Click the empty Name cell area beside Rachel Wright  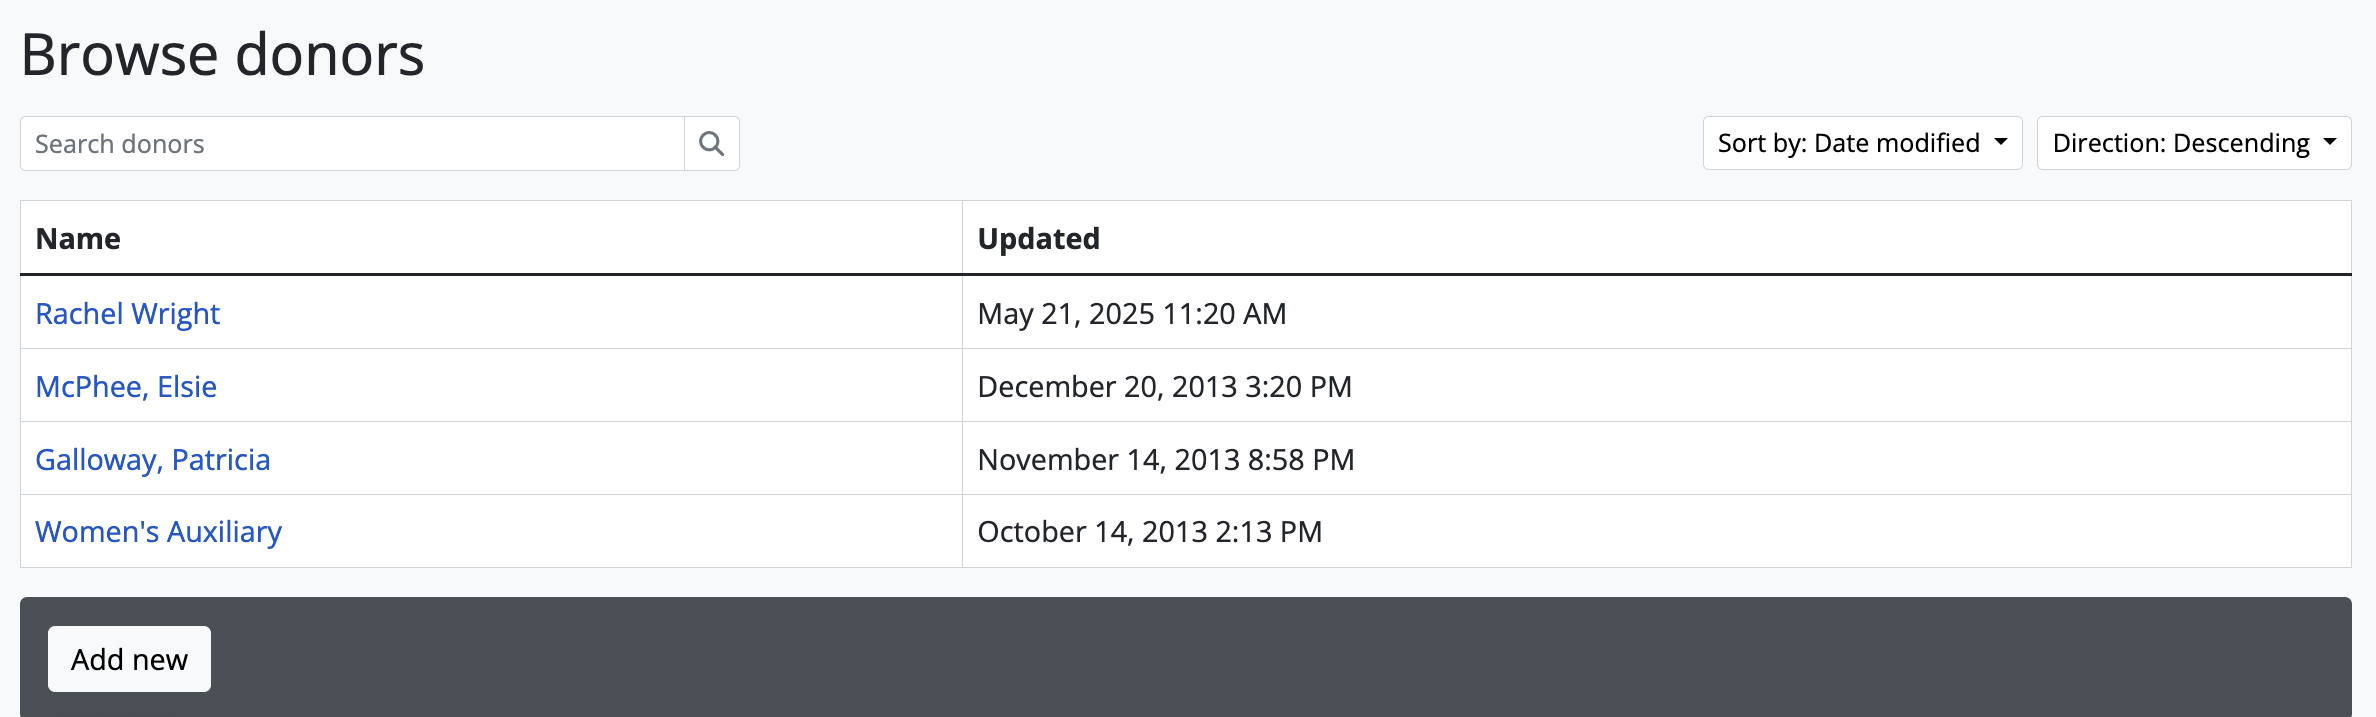click(600, 314)
